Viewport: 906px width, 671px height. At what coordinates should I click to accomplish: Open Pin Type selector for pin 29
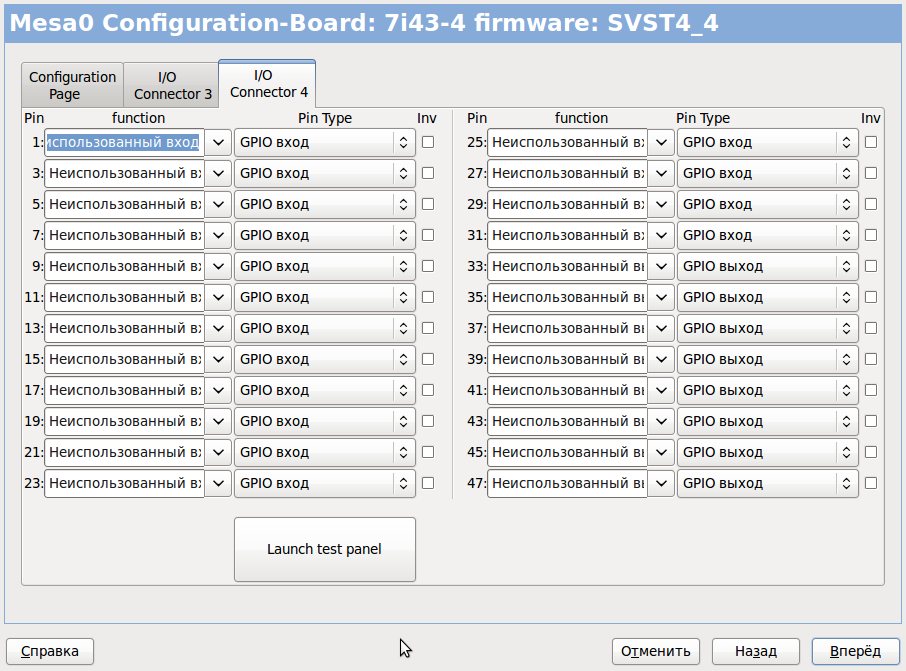(768, 205)
